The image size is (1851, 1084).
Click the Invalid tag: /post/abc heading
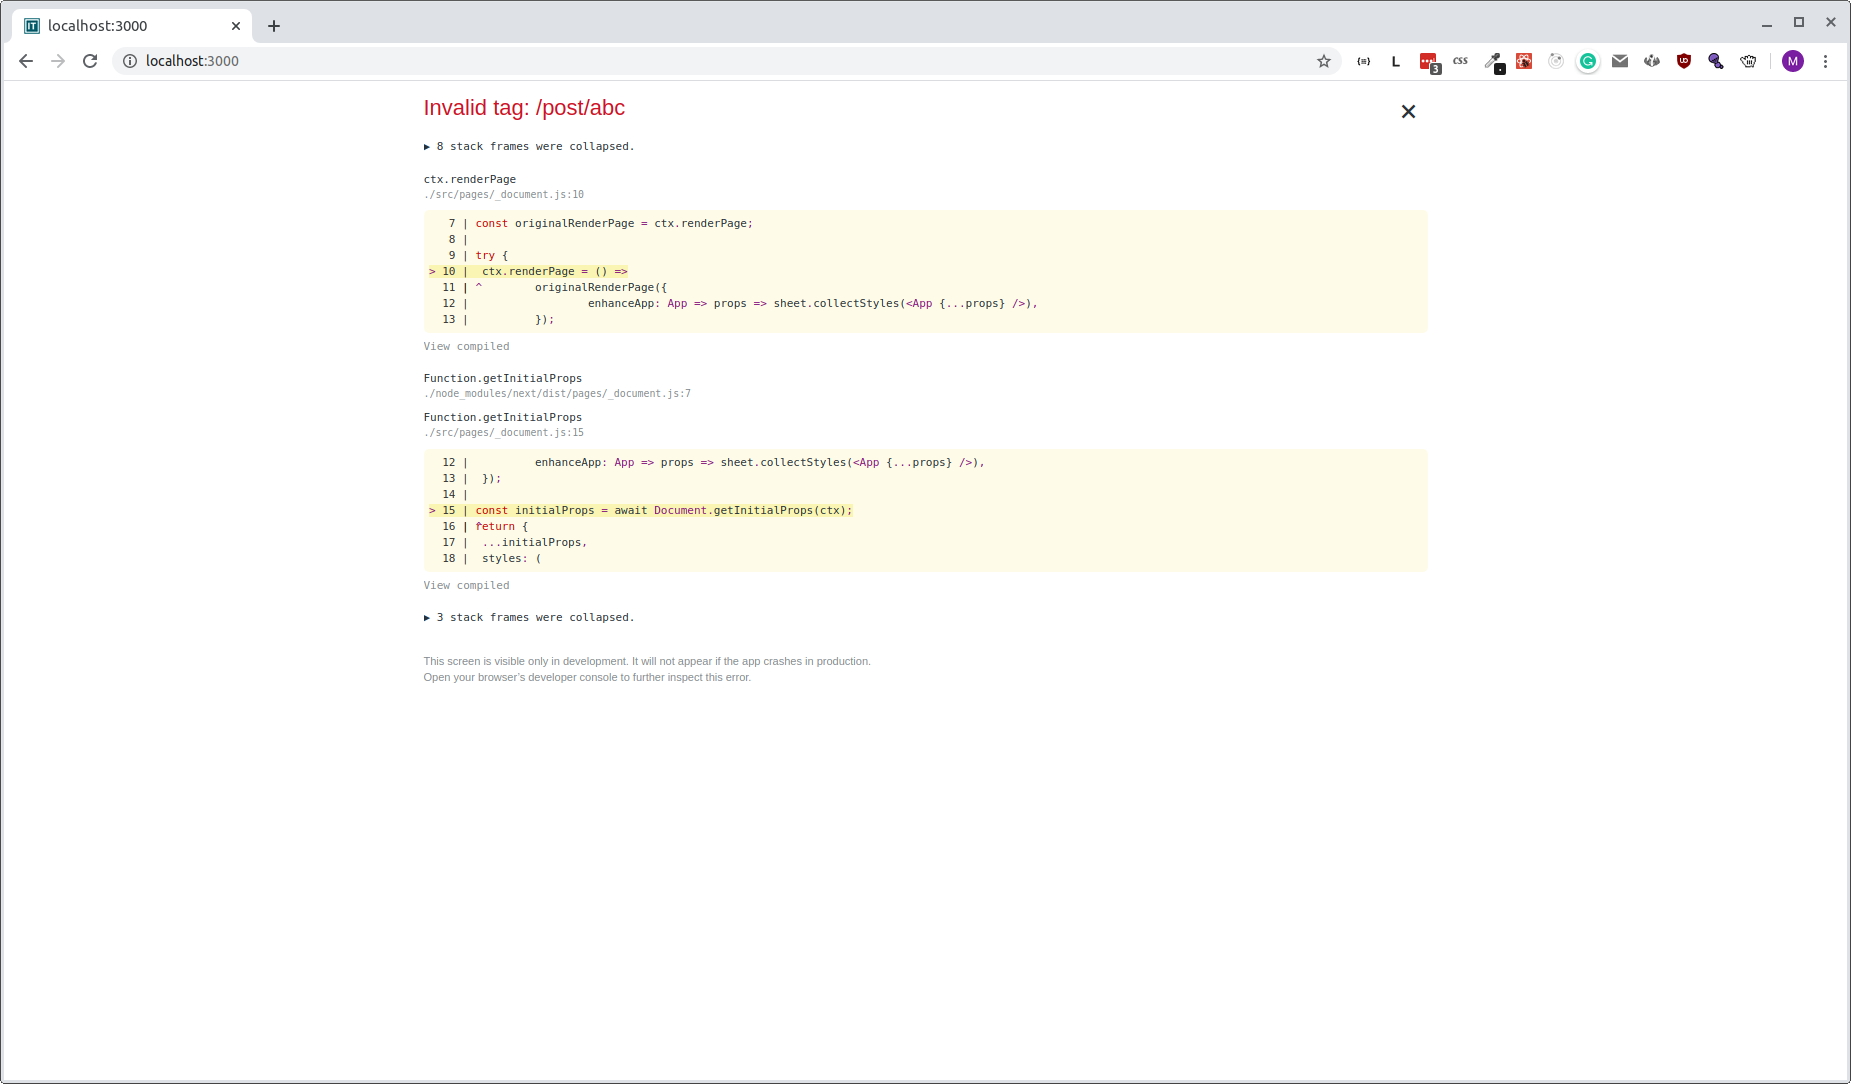pos(524,108)
